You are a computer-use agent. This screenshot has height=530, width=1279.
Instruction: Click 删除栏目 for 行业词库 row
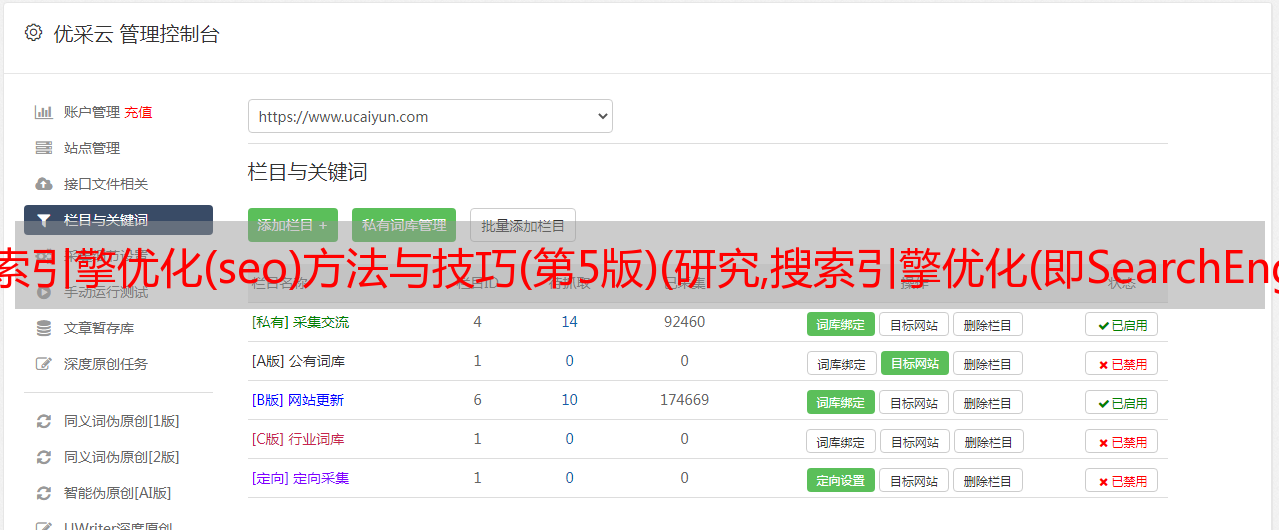tap(988, 441)
